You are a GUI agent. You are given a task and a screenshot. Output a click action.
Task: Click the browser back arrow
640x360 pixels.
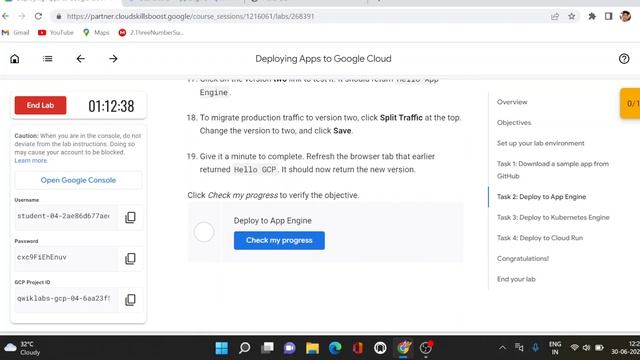(x=5, y=16)
